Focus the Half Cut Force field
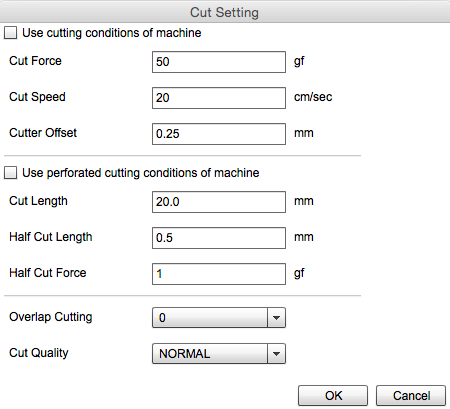 tap(219, 274)
